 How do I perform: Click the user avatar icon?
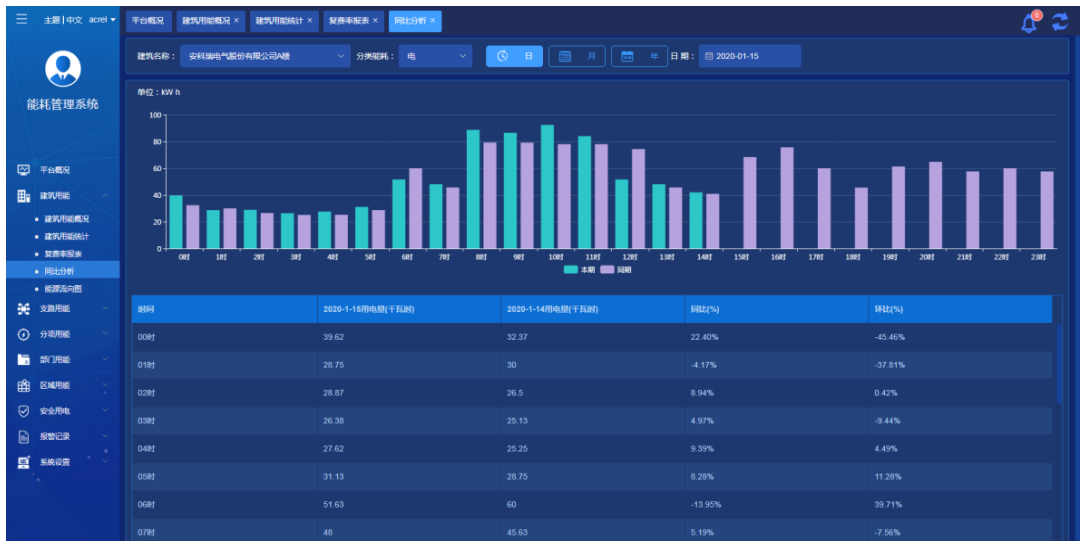tap(63, 68)
